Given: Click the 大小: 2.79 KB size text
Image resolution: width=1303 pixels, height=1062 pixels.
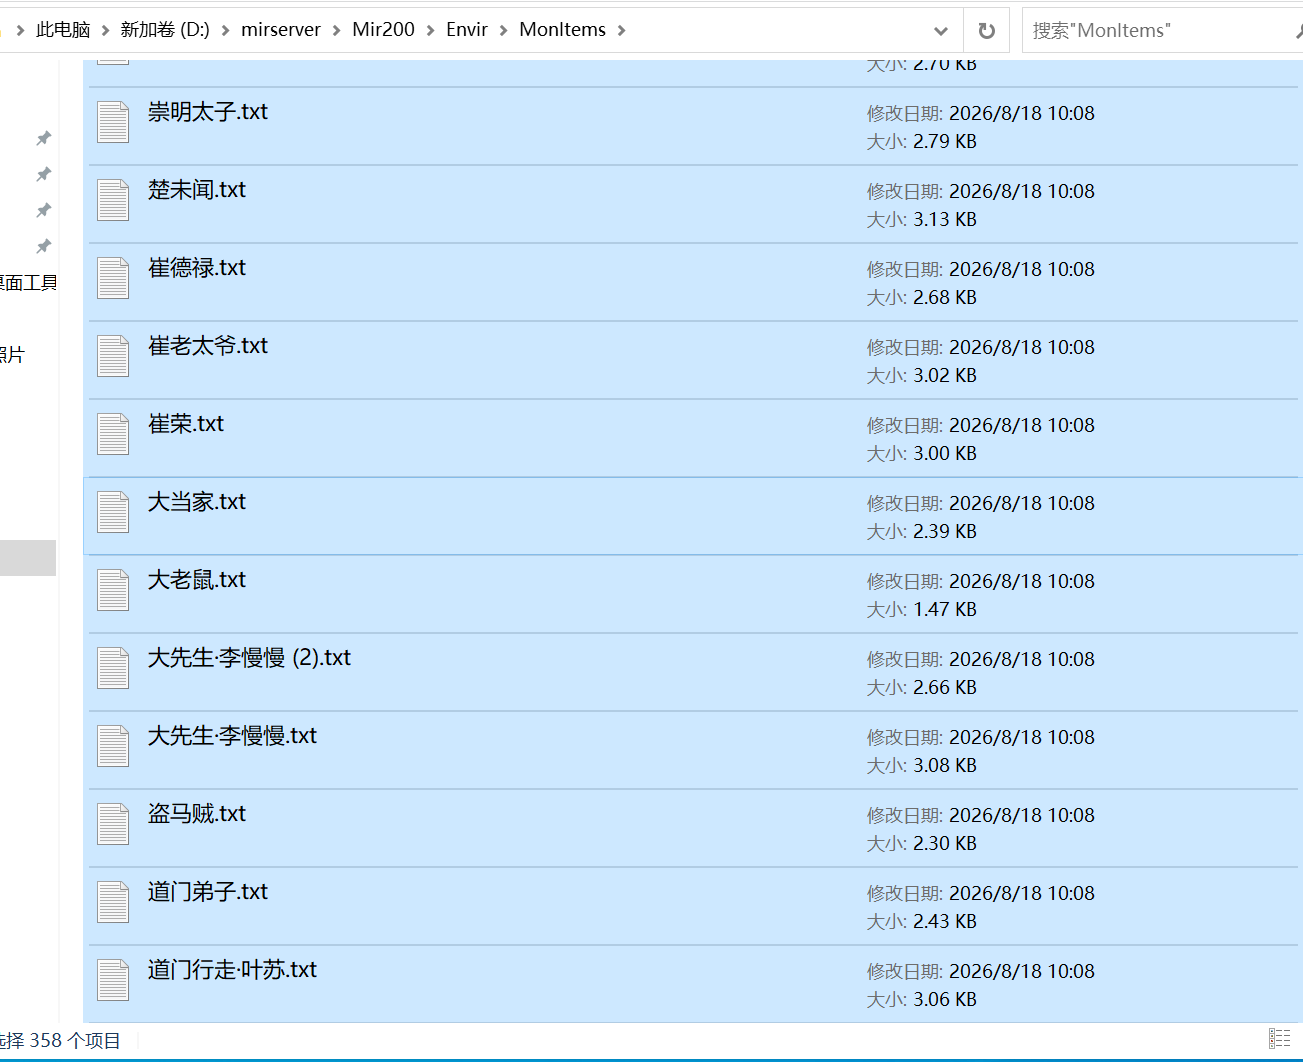Looking at the screenshot, I should pyautogui.click(x=922, y=142).
